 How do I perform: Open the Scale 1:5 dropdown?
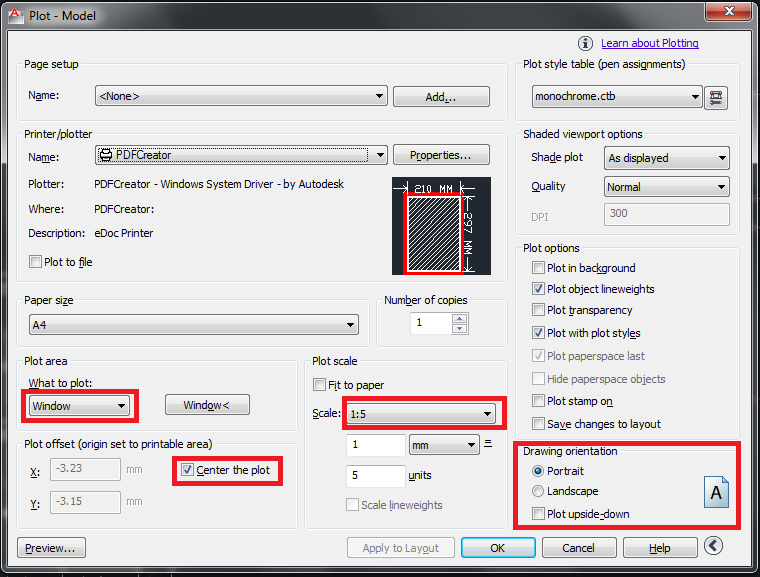(421, 414)
